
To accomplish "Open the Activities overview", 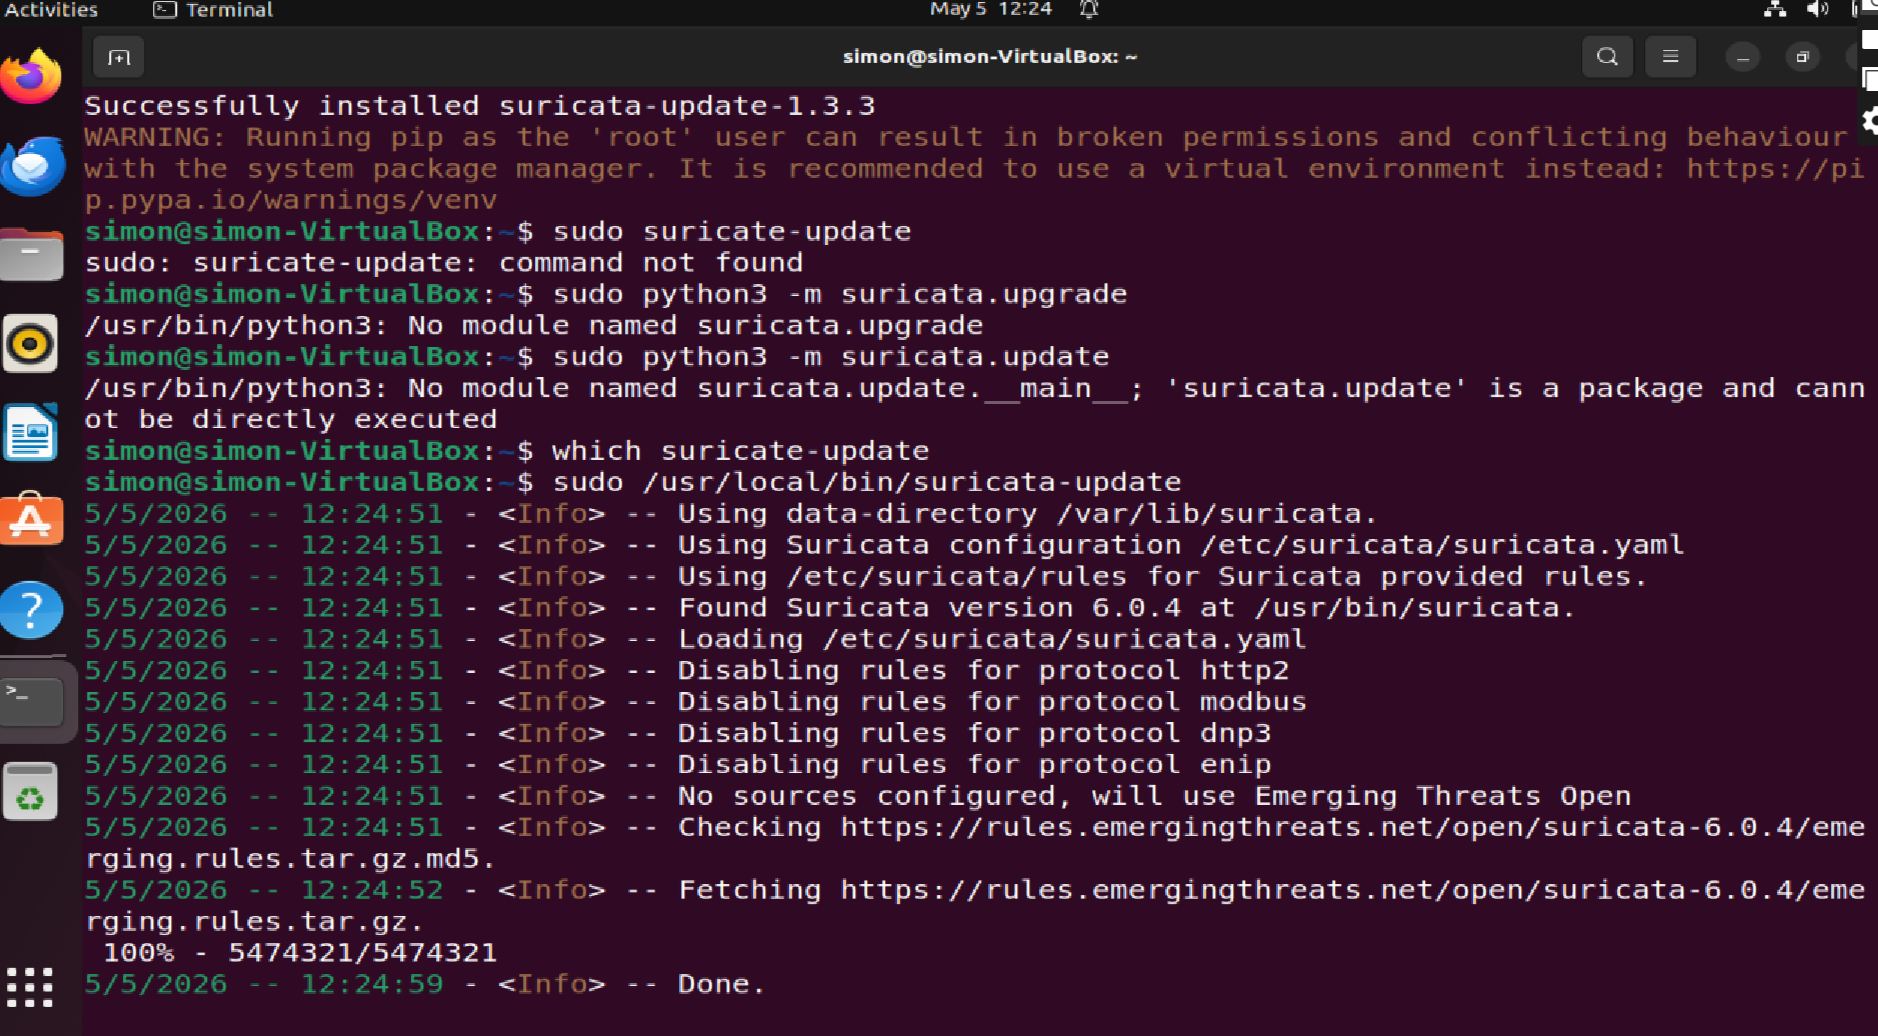I will 51,10.
